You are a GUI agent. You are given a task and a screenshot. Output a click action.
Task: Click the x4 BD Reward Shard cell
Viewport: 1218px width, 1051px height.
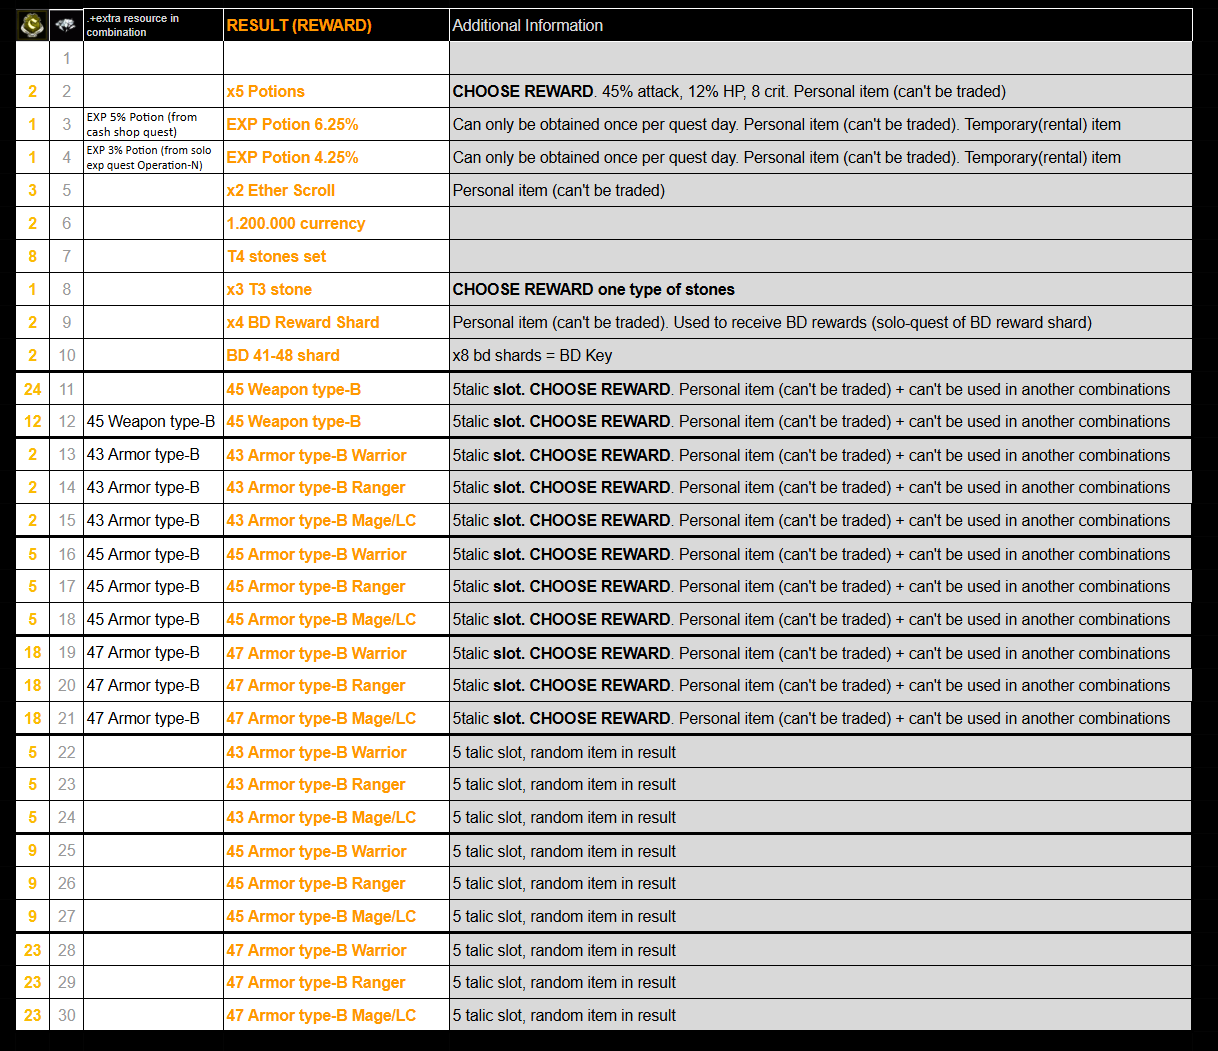(303, 322)
